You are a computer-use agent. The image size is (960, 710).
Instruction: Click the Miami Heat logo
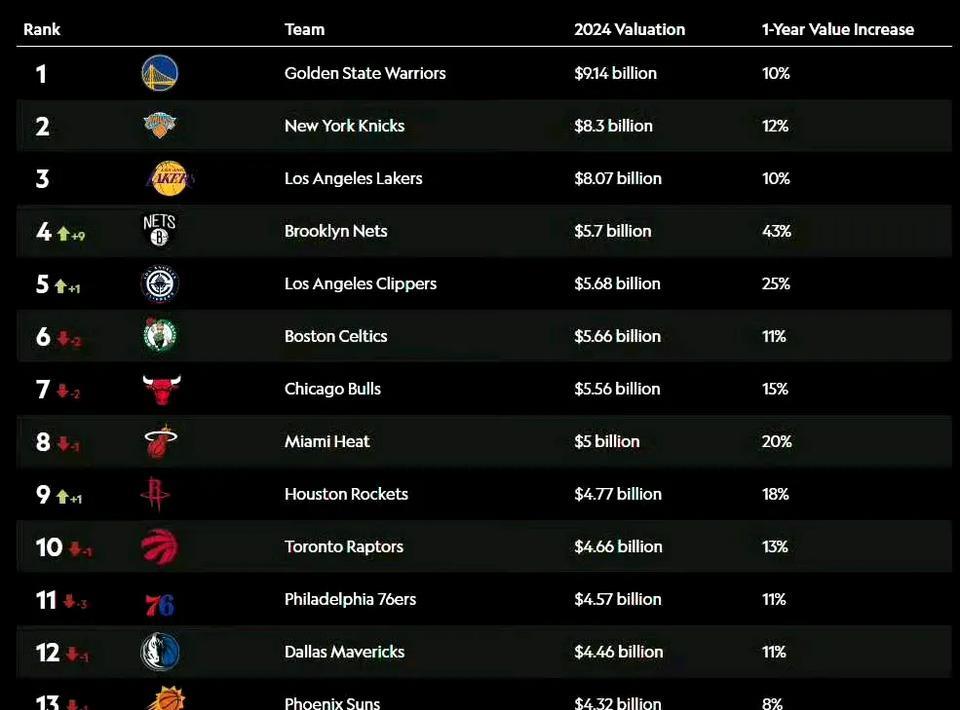(160, 441)
